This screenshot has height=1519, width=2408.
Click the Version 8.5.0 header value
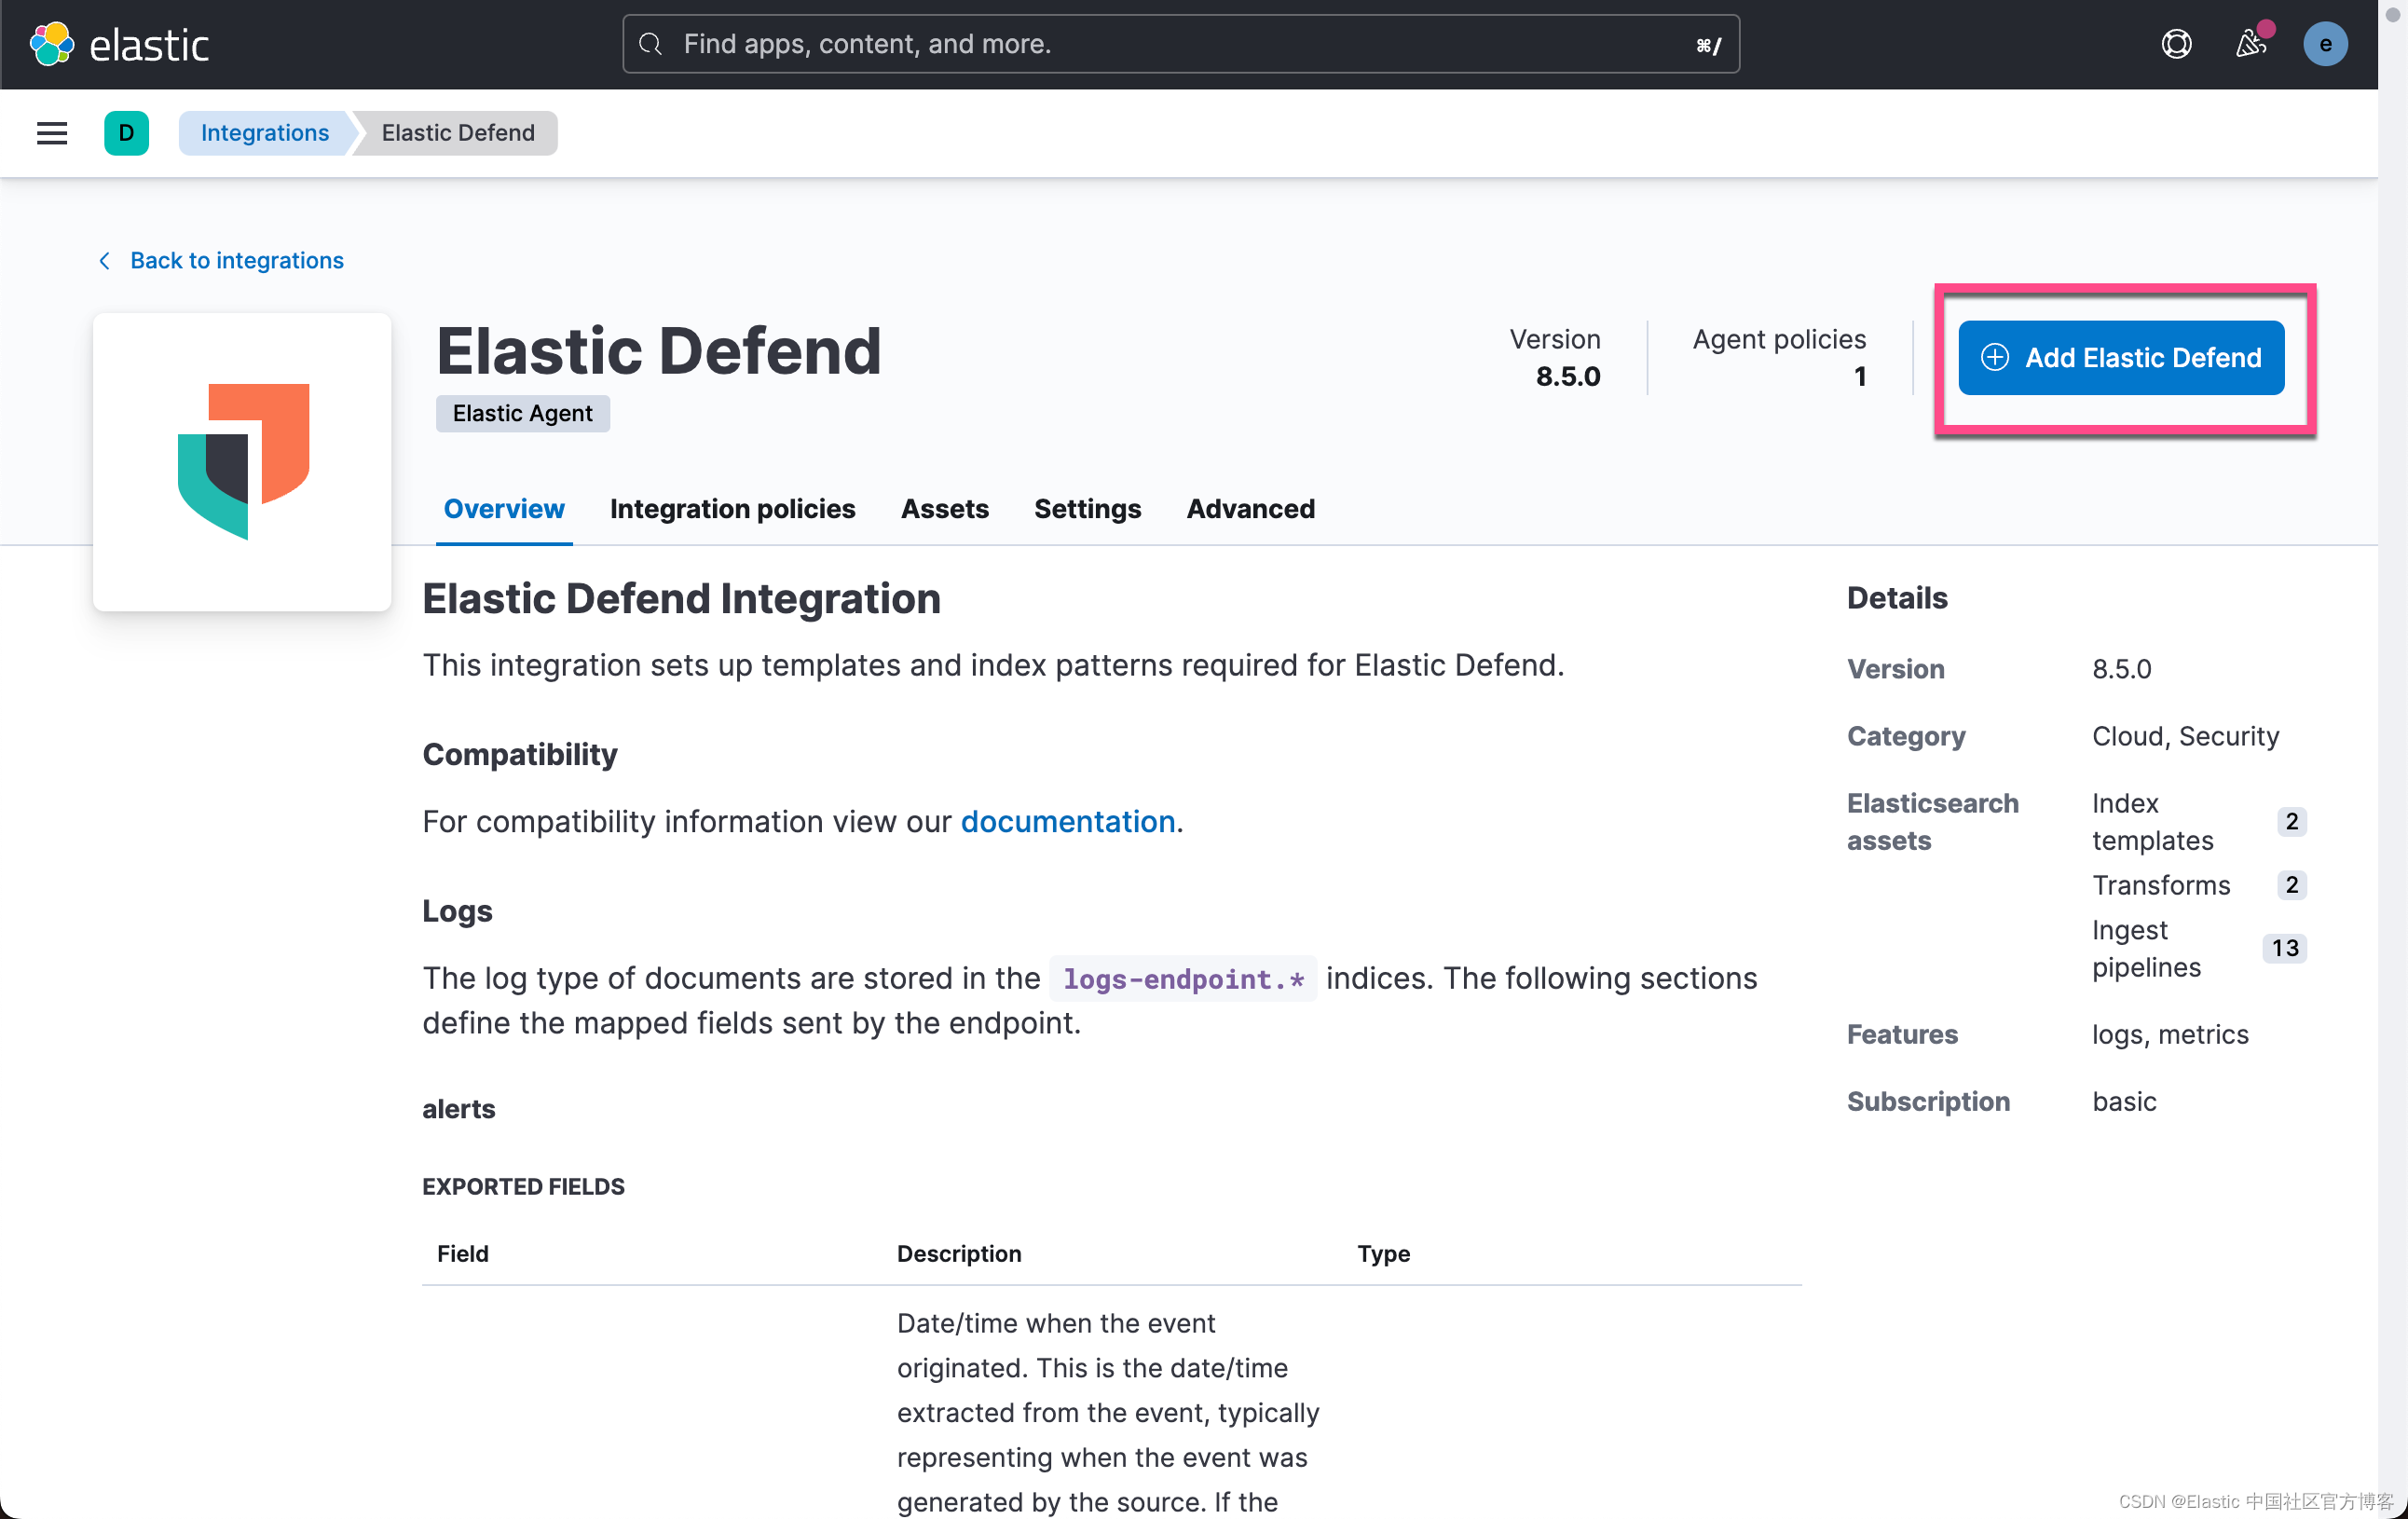[1567, 376]
